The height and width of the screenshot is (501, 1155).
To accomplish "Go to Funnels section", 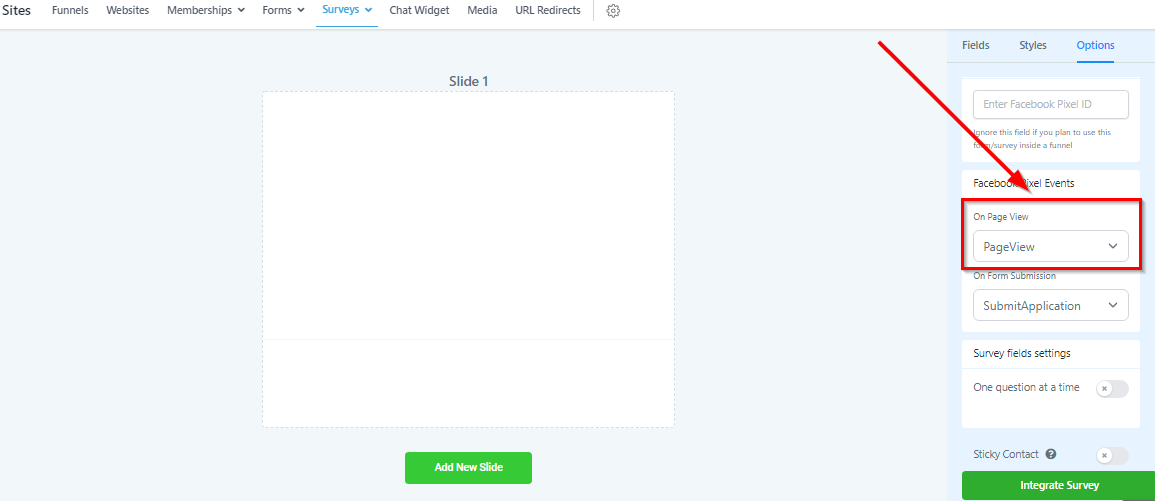I will (70, 10).
